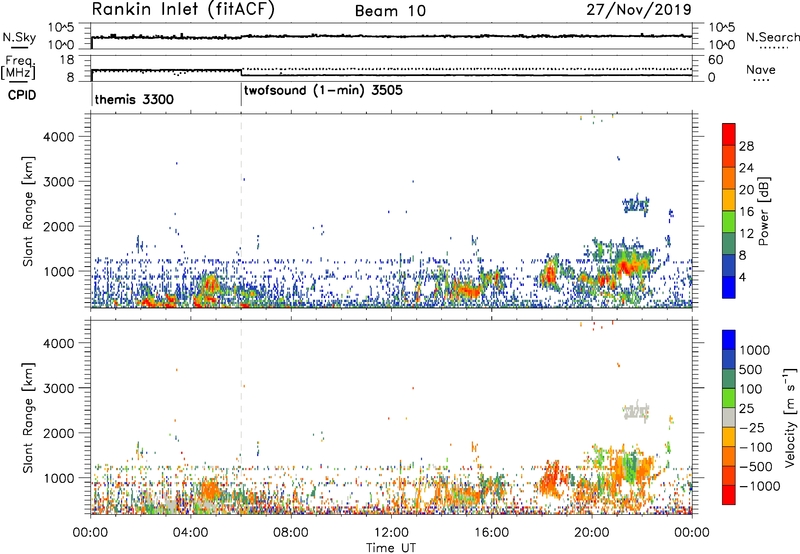This screenshot has width=800, height=554.
Task: Click the 'N.Sky' legend label
Action: (19, 37)
